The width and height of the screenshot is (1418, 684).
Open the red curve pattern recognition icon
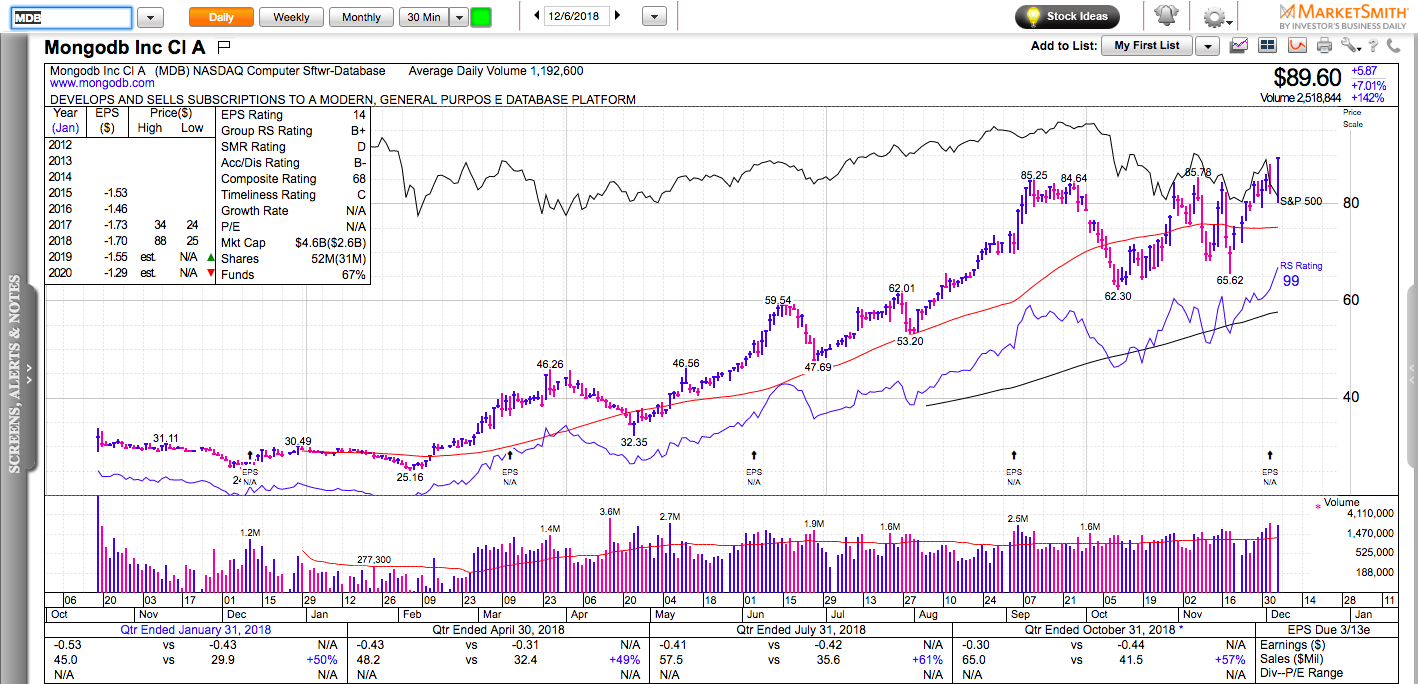pos(1297,45)
